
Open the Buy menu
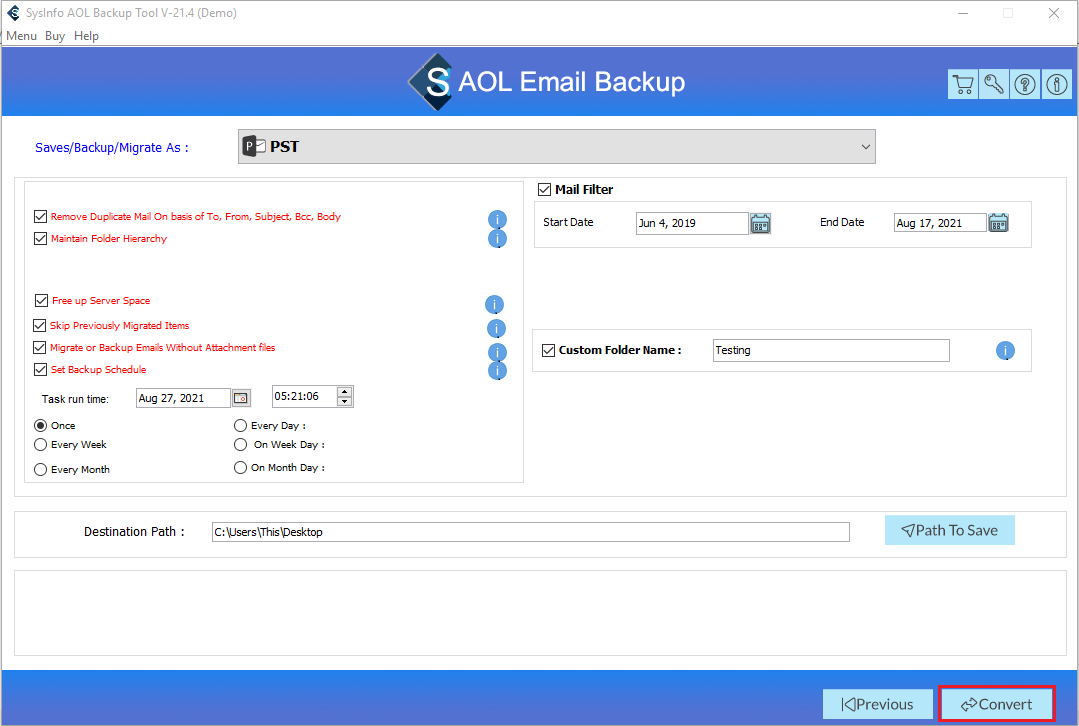point(55,36)
